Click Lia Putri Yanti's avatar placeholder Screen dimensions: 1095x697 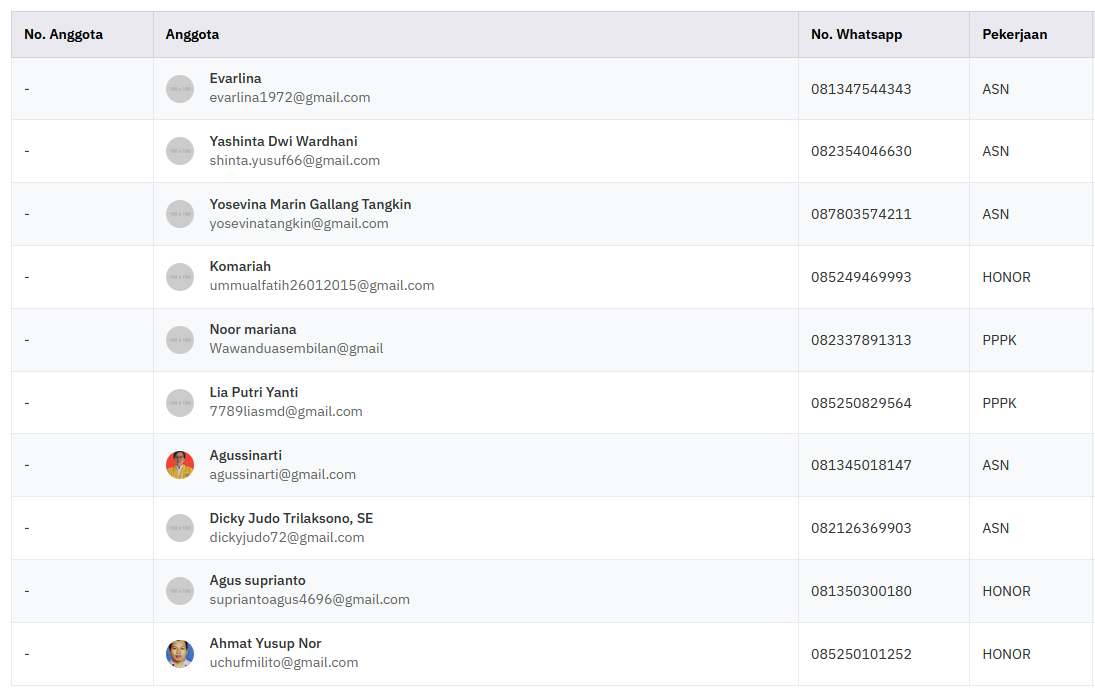180,403
